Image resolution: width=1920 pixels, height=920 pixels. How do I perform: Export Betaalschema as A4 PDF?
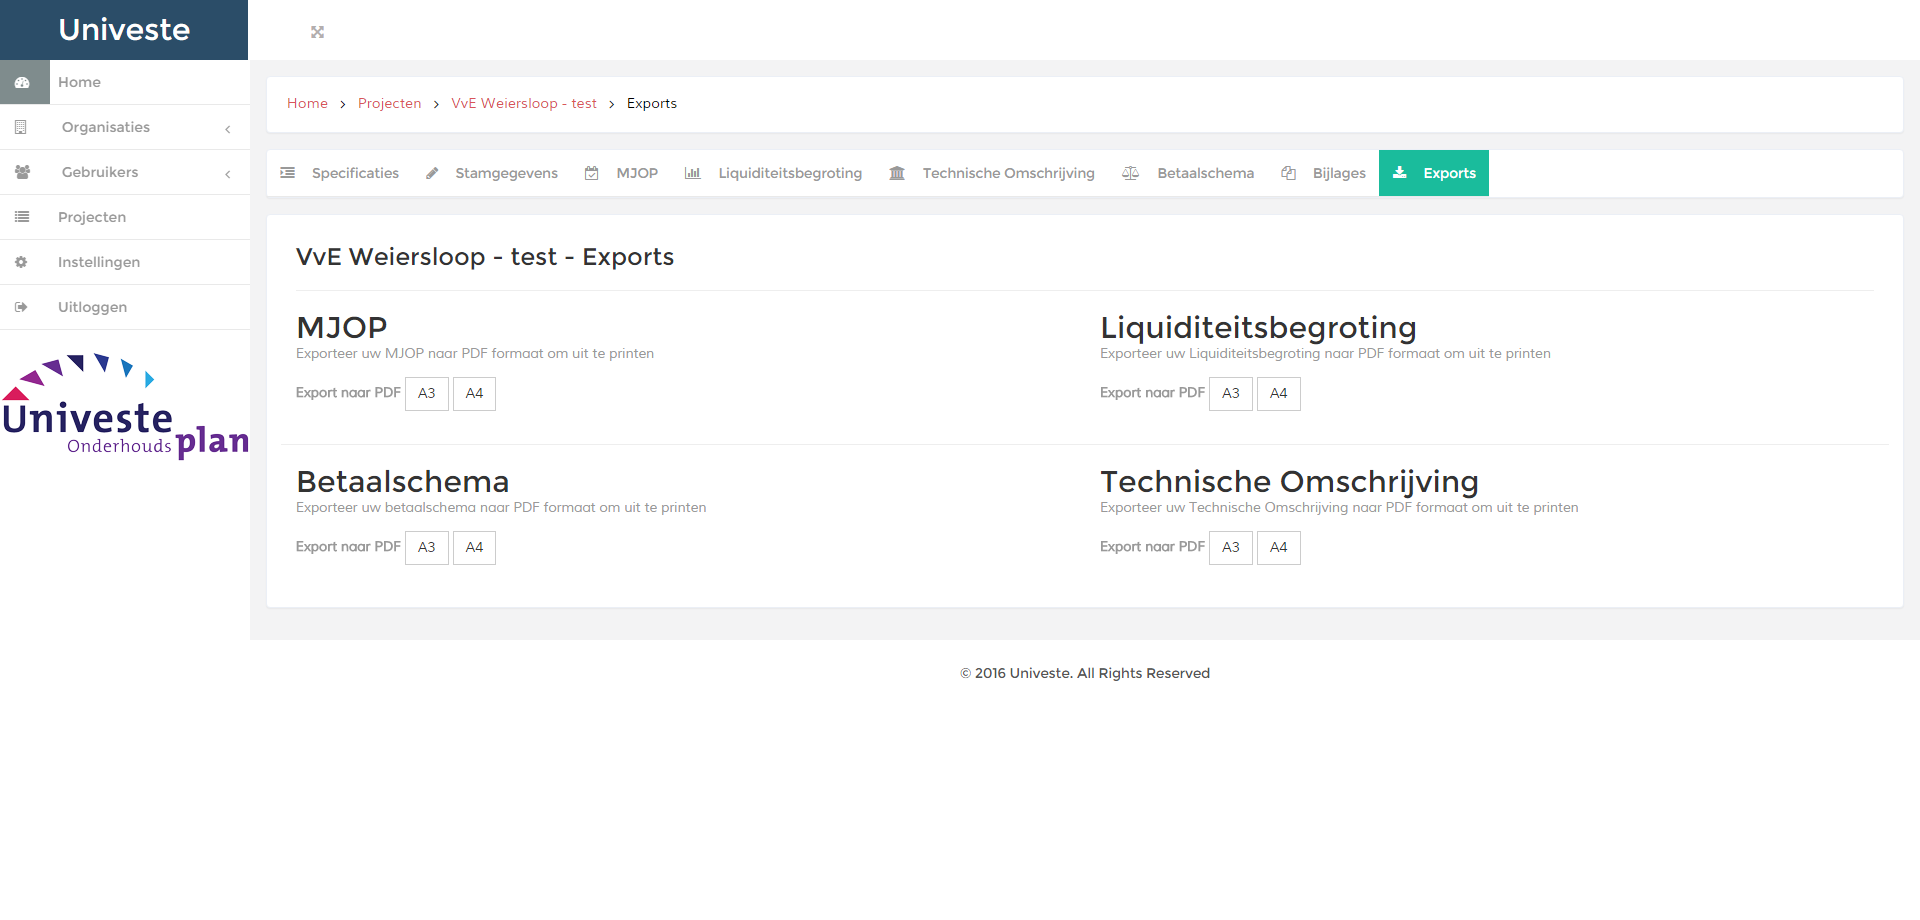click(x=474, y=547)
